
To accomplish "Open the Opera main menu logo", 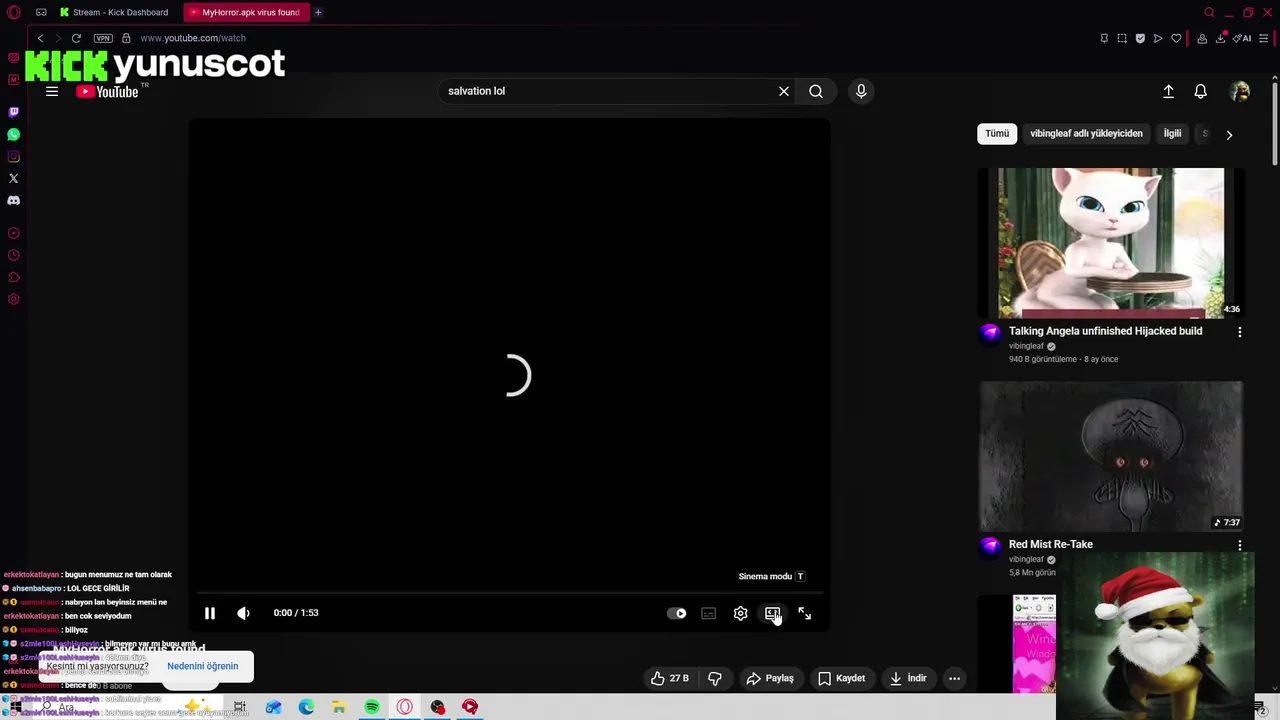I will [13, 12].
